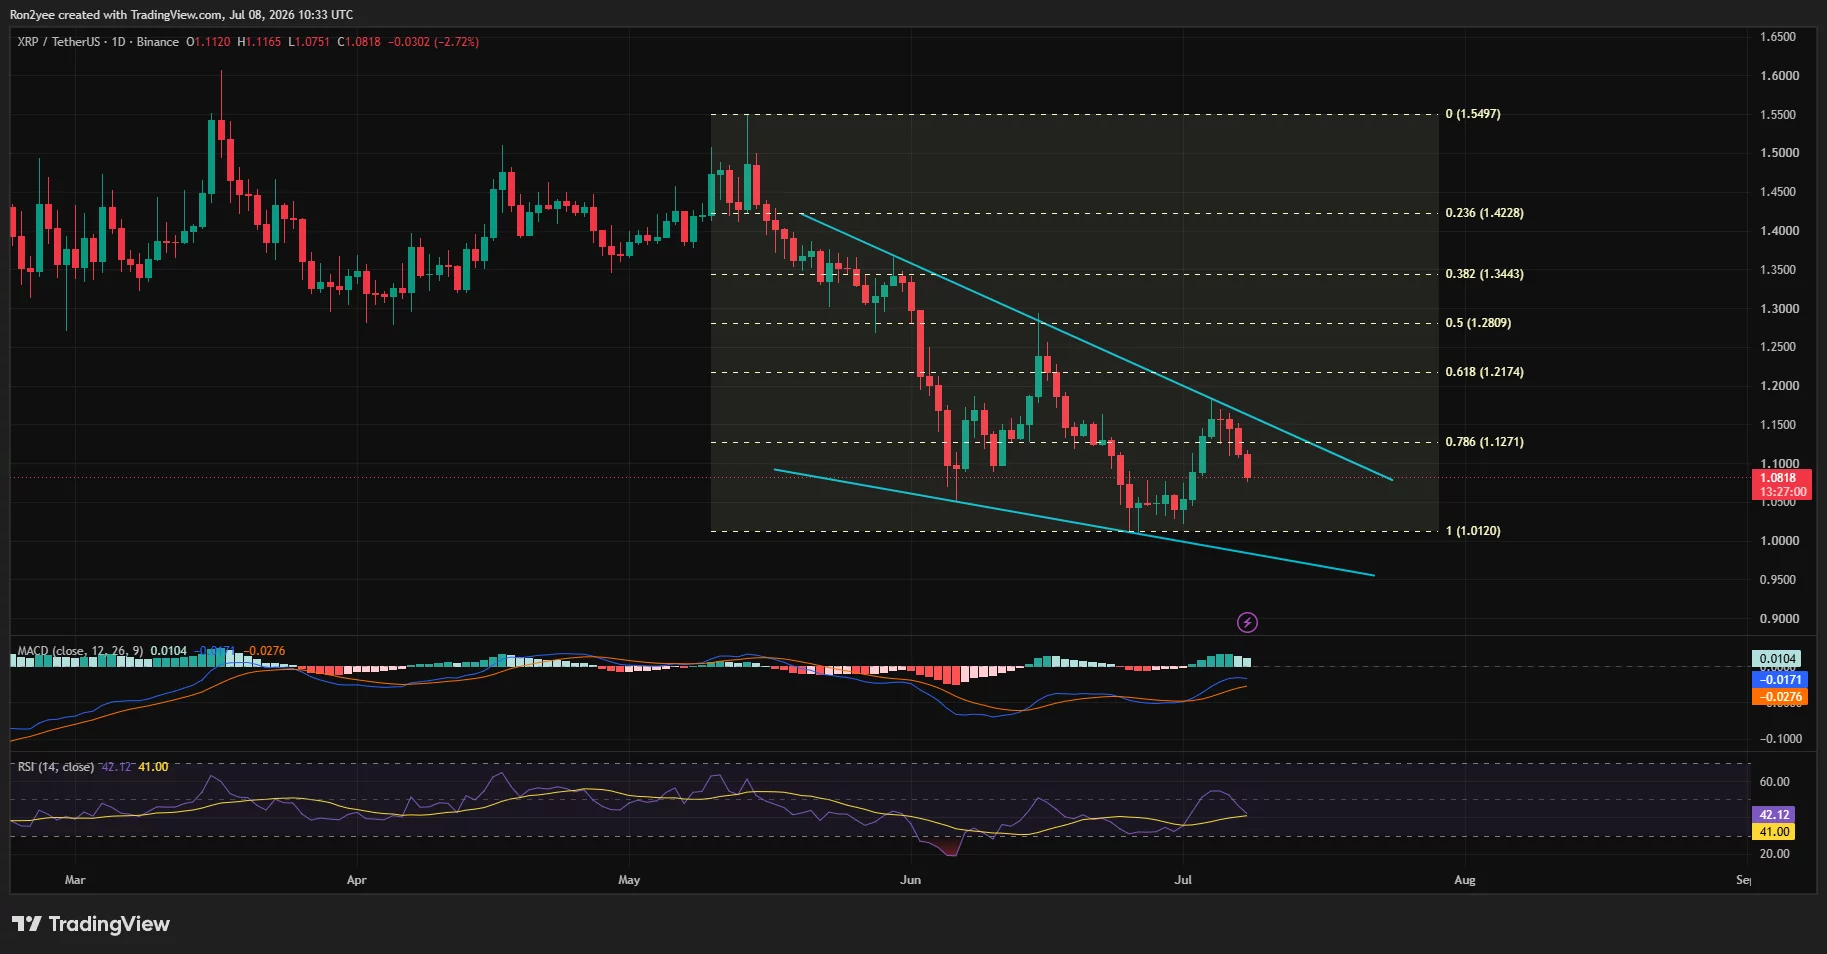Select the Fibonacci 0.236 (1.4228) level label

[x=1485, y=213]
